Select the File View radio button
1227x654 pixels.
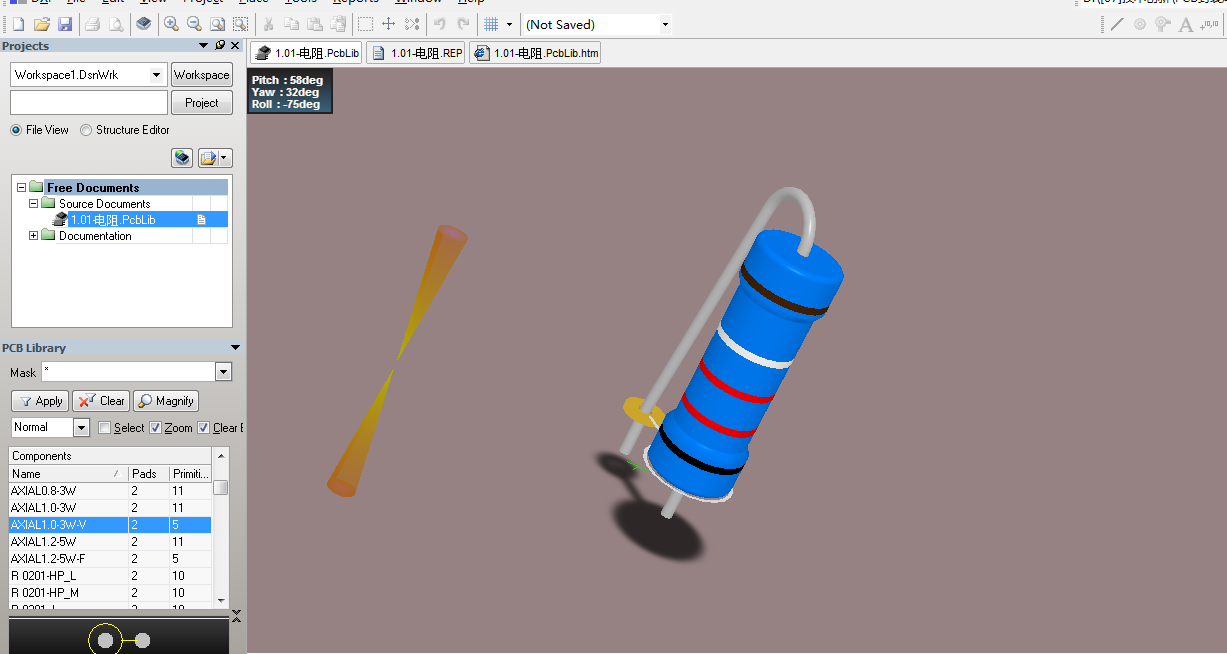point(16,130)
